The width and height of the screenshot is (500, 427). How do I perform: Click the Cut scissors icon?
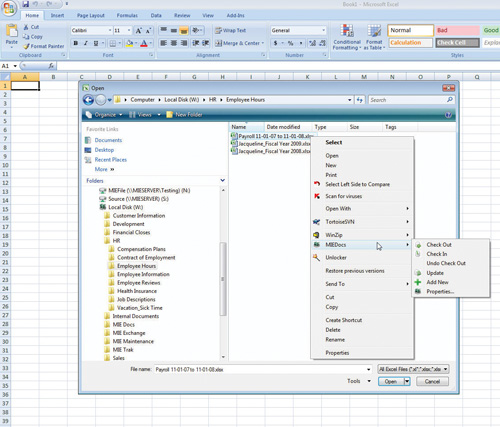coord(26,27)
